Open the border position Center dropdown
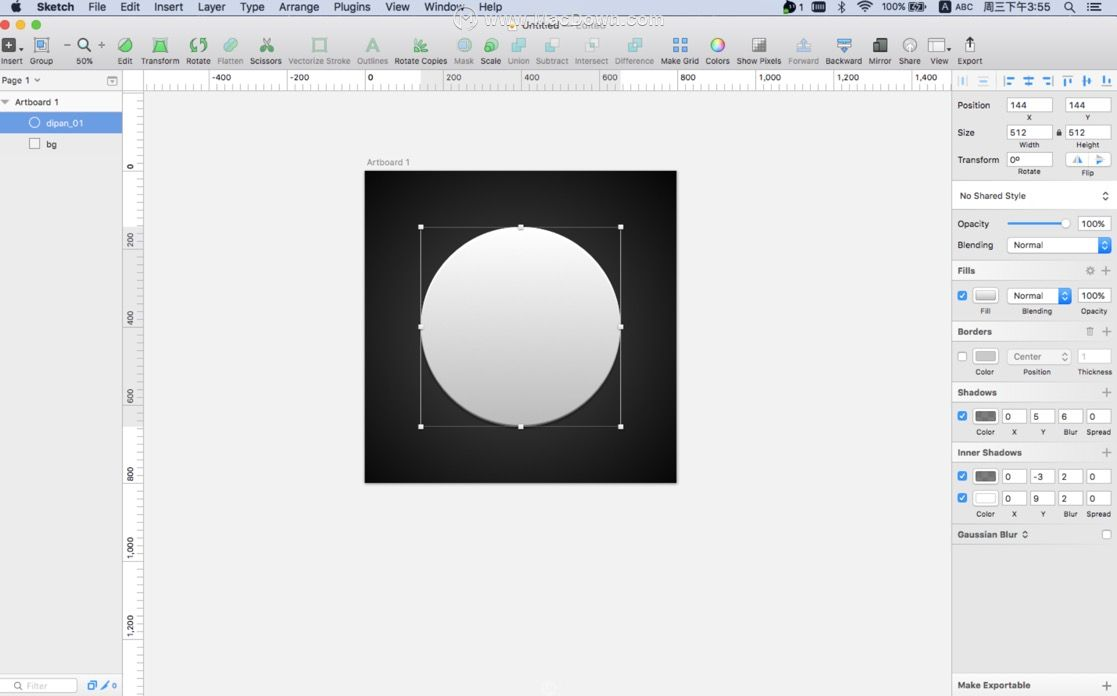 1039,356
